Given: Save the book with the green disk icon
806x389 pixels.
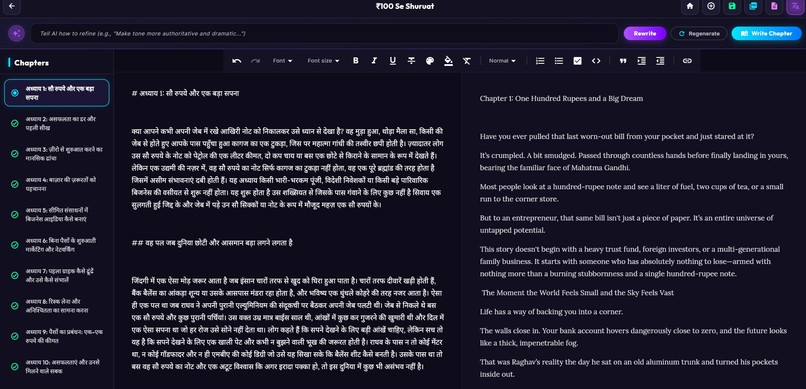Looking at the screenshot, I should (x=732, y=6).
